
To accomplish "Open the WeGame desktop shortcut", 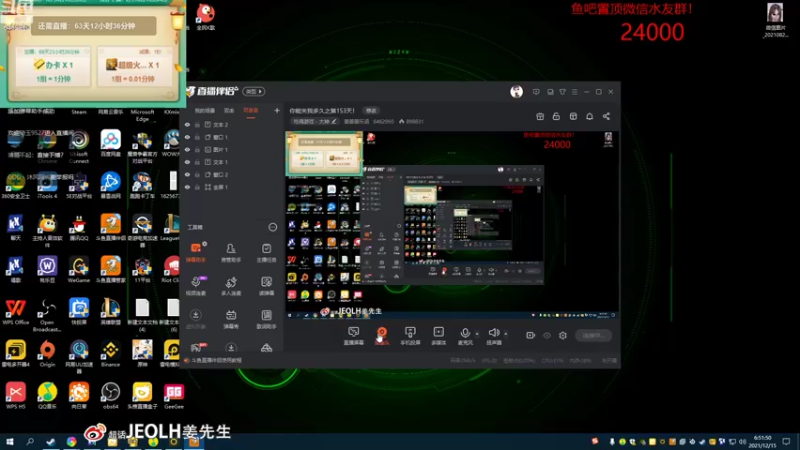I will pos(79,270).
